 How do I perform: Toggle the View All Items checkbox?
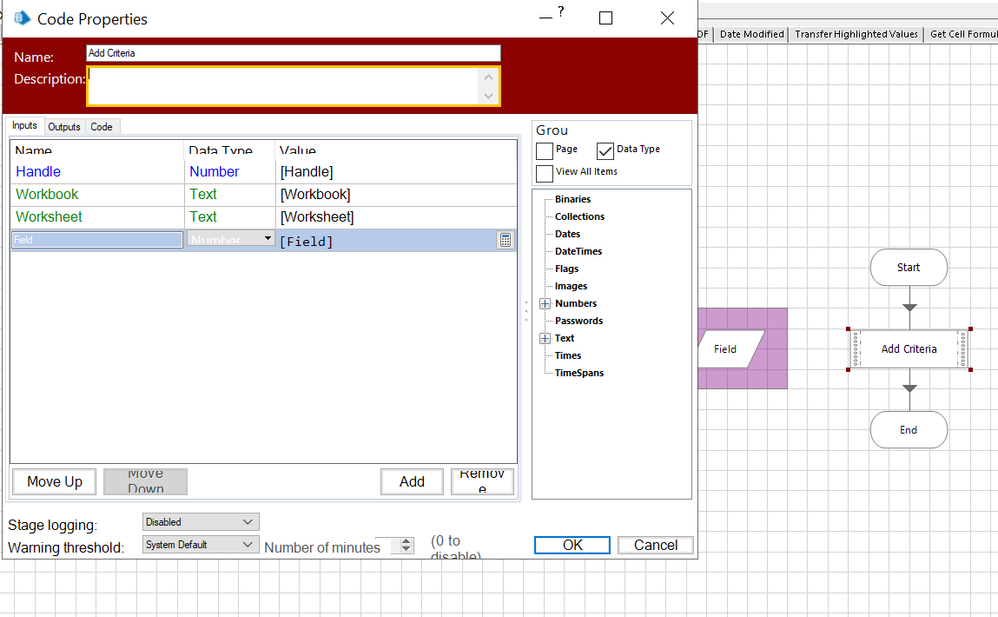544,173
